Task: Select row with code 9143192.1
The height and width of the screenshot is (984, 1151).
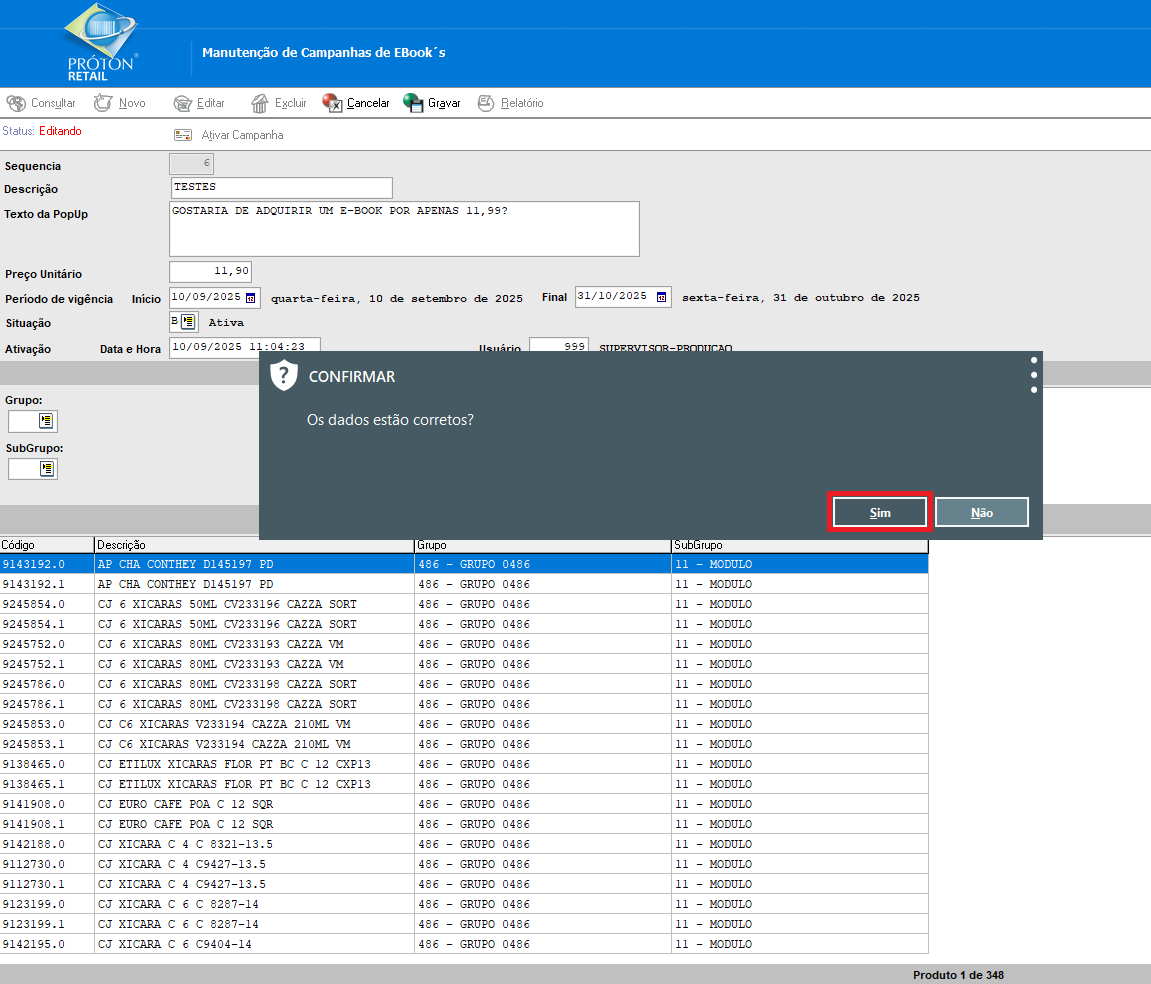Action: (x=464, y=584)
